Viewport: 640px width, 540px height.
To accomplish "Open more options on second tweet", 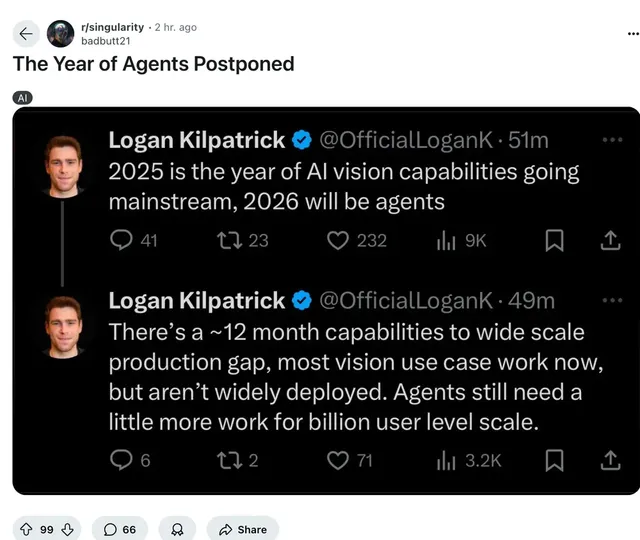I will pyautogui.click(x=612, y=300).
